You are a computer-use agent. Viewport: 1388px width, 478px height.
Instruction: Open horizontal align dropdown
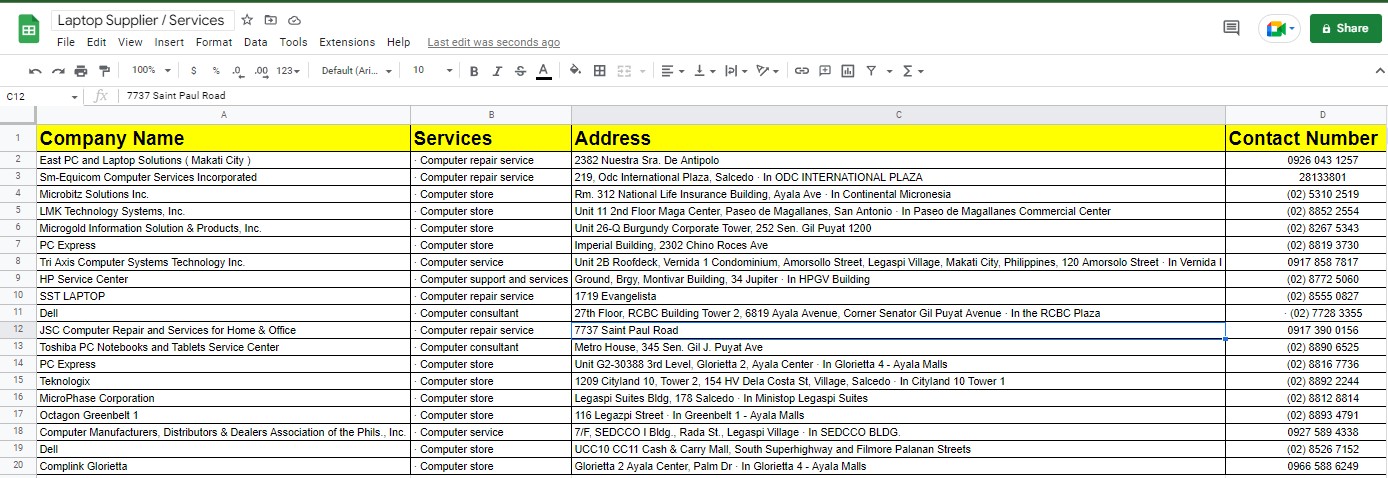tap(673, 71)
